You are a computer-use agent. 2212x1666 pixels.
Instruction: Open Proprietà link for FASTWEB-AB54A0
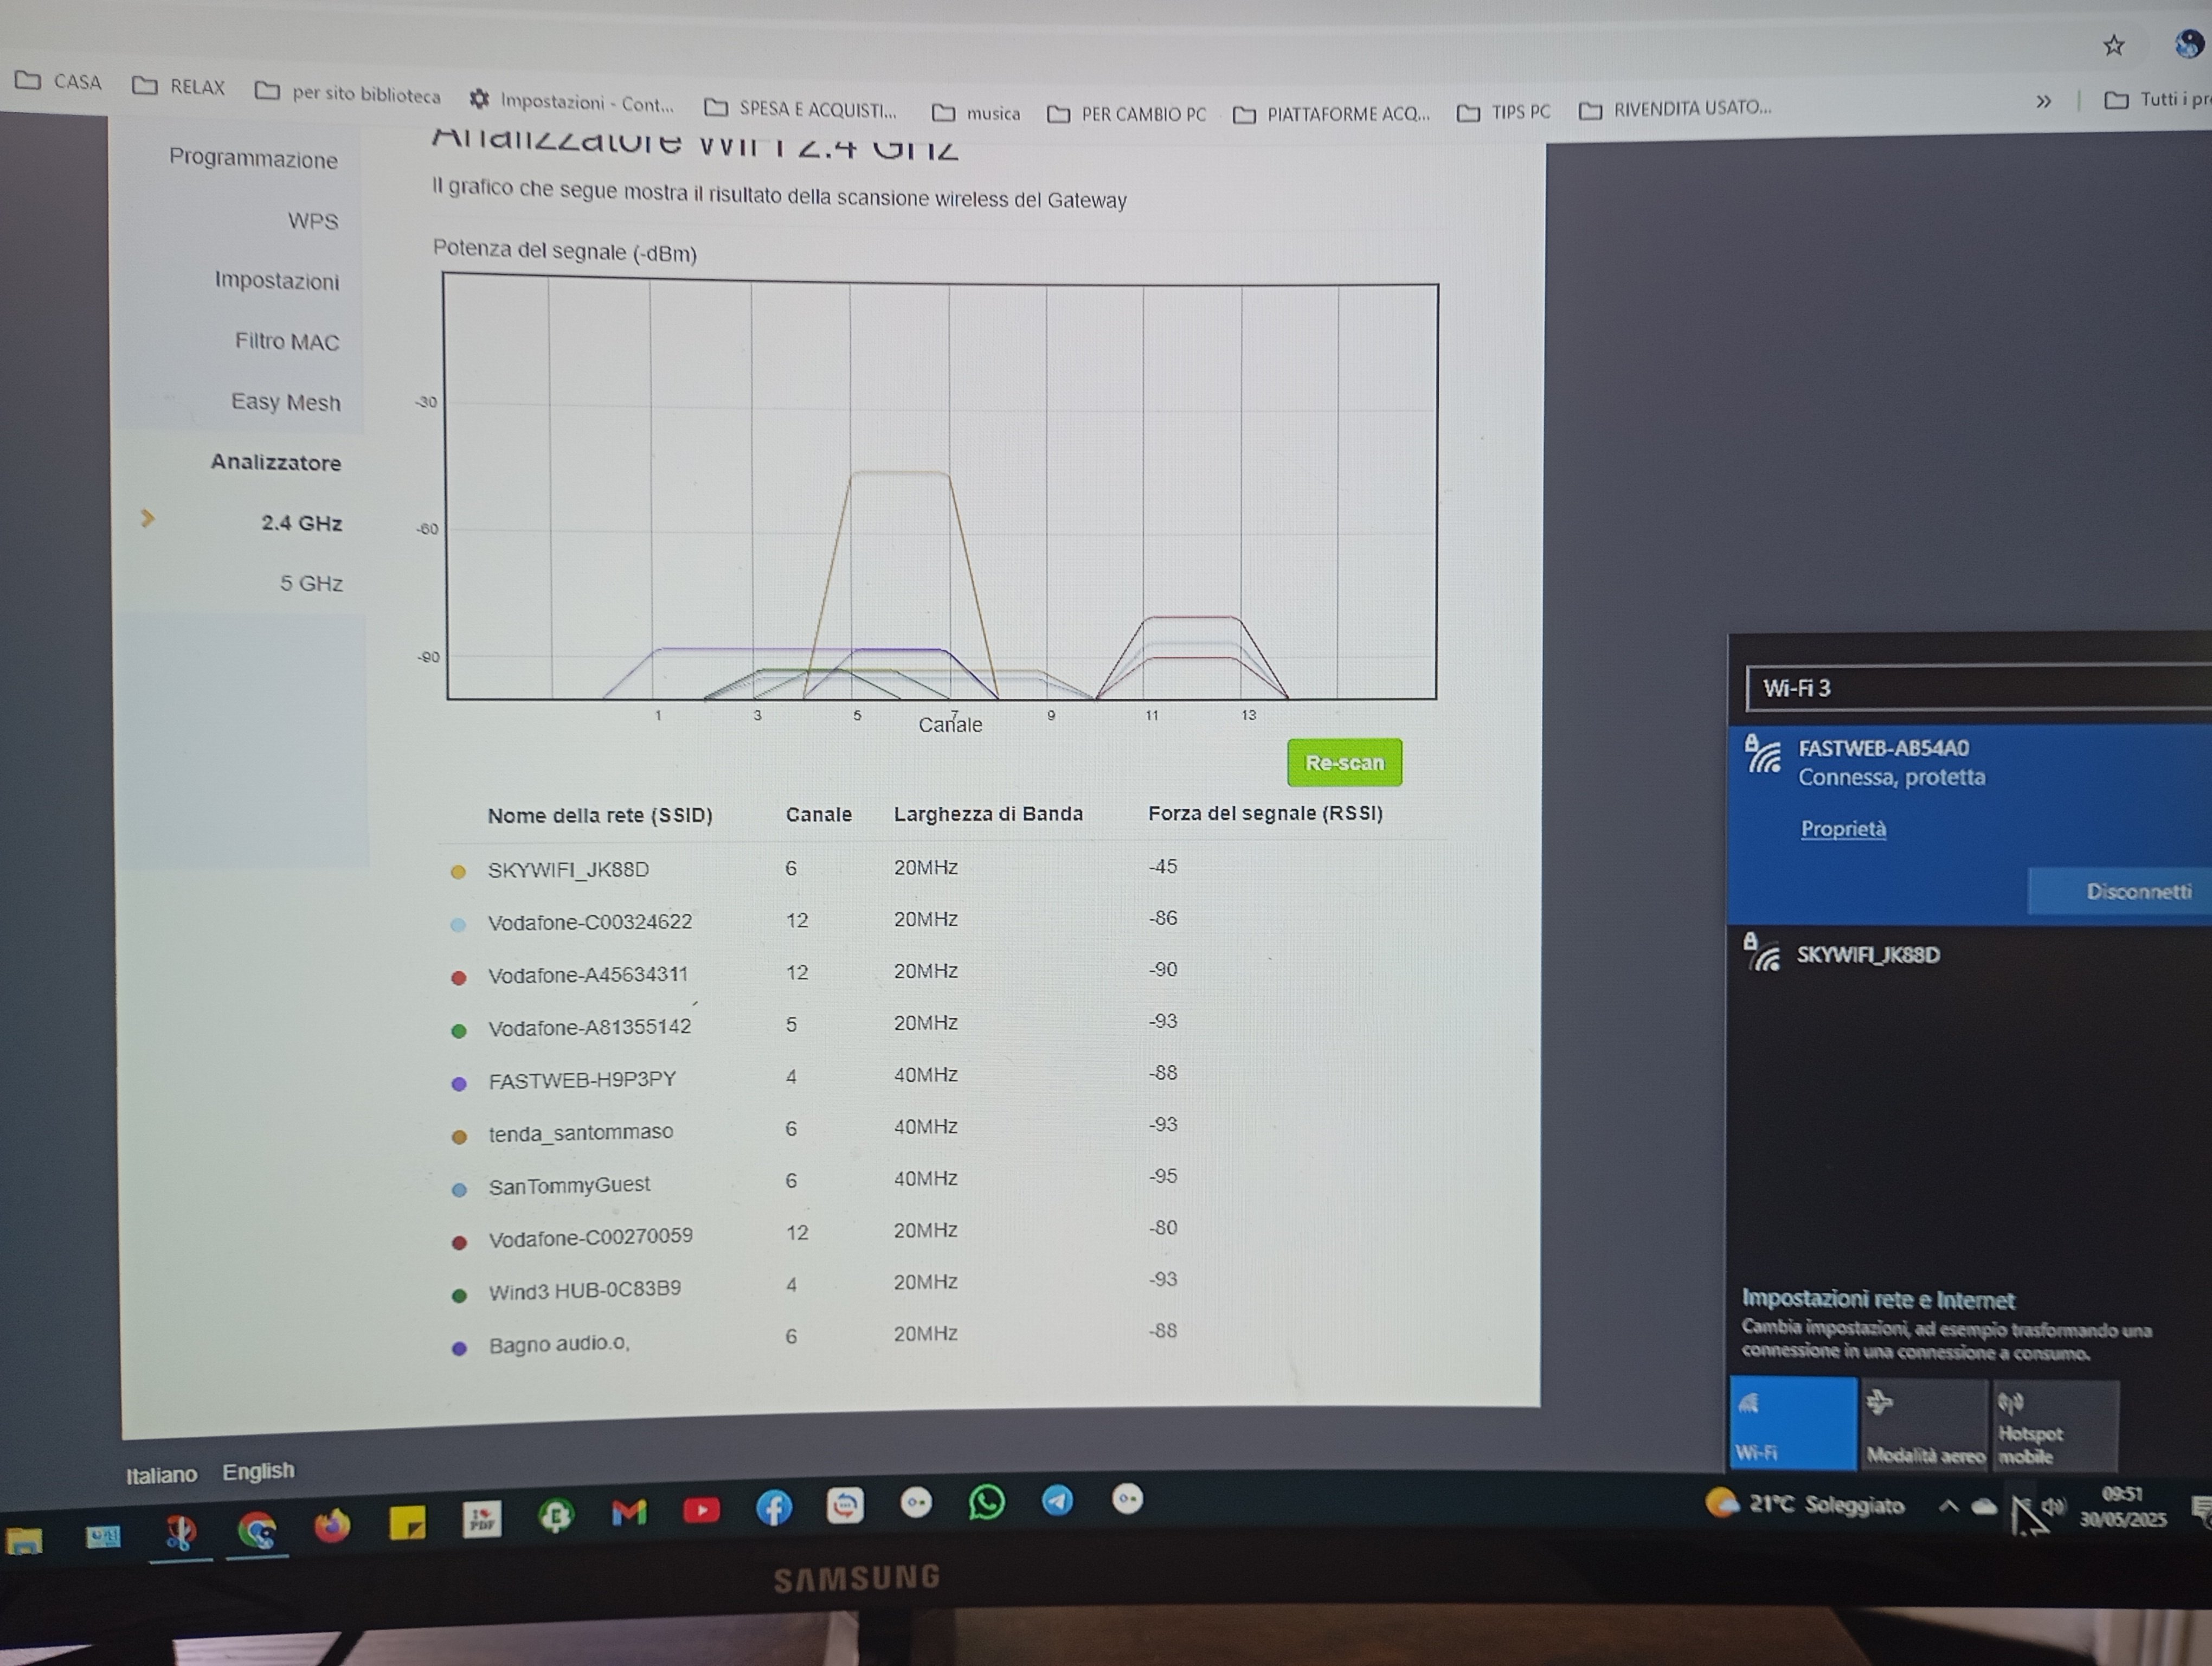[x=1843, y=829]
